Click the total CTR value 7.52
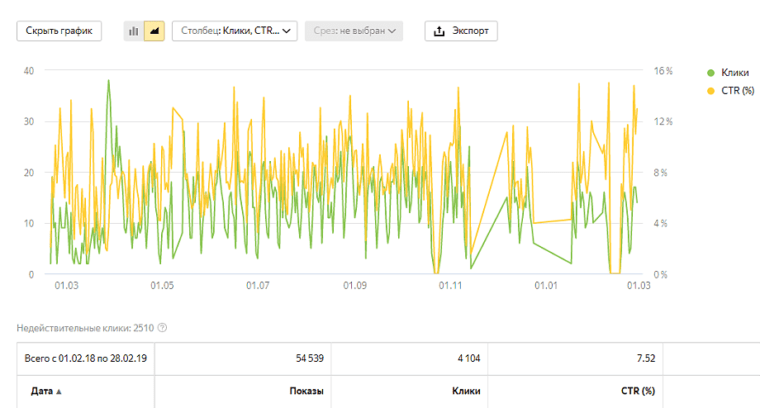The width and height of the screenshot is (760, 408). (x=646, y=359)
